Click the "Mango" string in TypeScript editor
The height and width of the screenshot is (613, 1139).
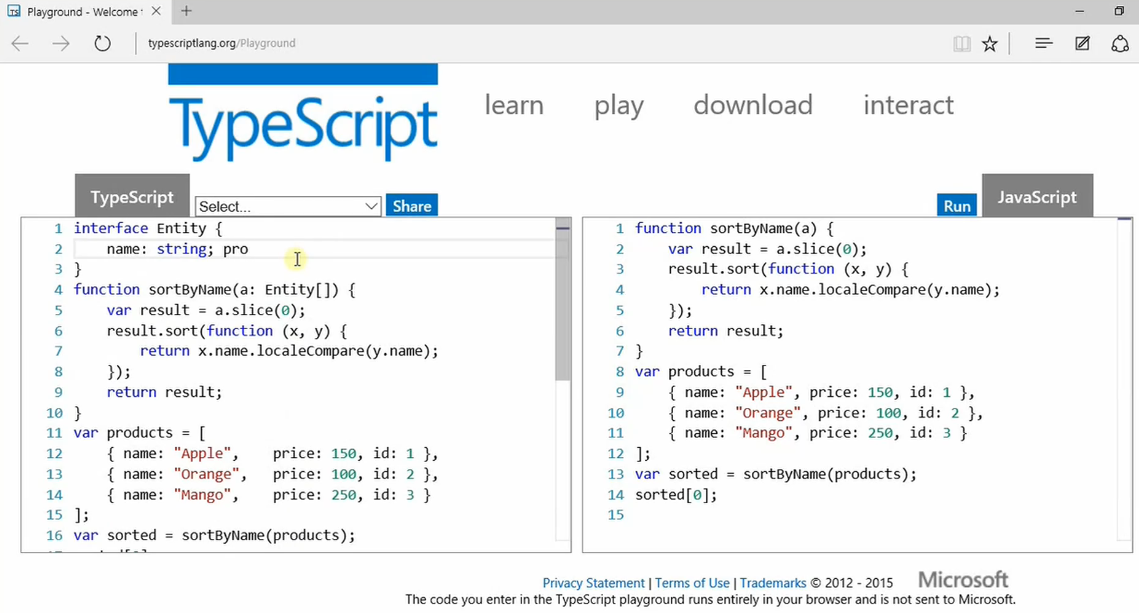tap(202, 495)
